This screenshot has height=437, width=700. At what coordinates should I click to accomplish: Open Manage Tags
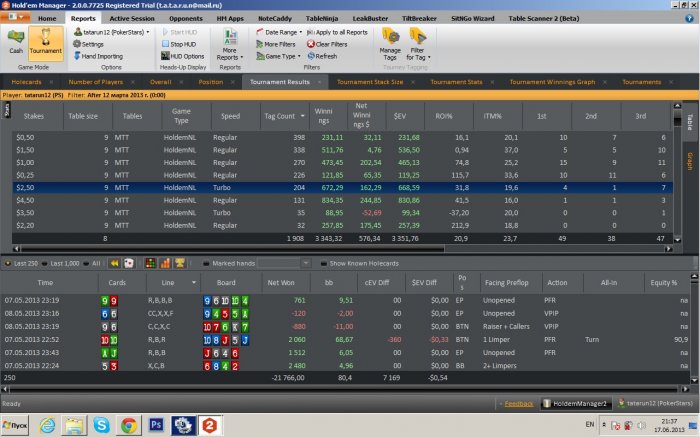point(390,44)
